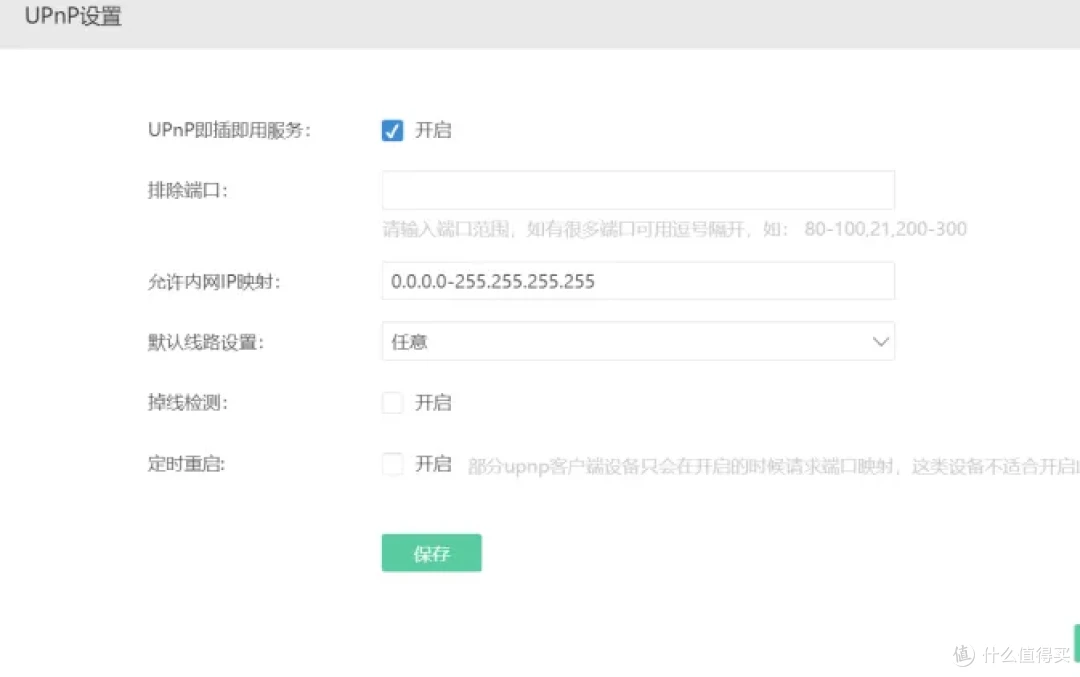Image resolution: width=1080 pixels, height=677 pixels.
Task: Click the green floating button at right edge
Action: tap(1076, 643)
